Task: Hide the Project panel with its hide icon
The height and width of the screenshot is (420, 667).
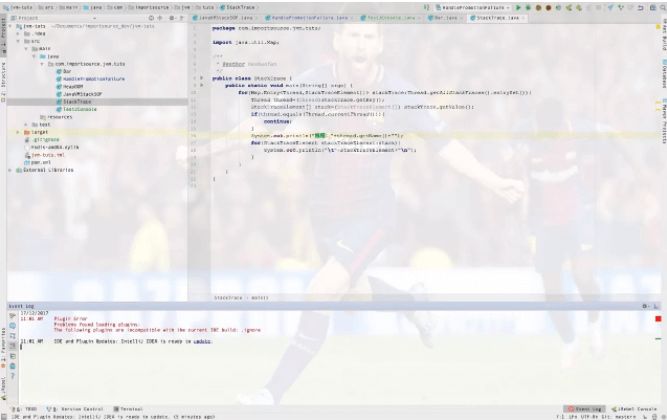Action: (x=182, y=18)
